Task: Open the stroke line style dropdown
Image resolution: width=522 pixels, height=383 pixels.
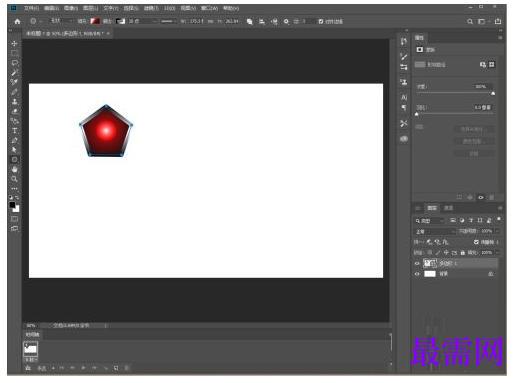Action: [169, 21]
